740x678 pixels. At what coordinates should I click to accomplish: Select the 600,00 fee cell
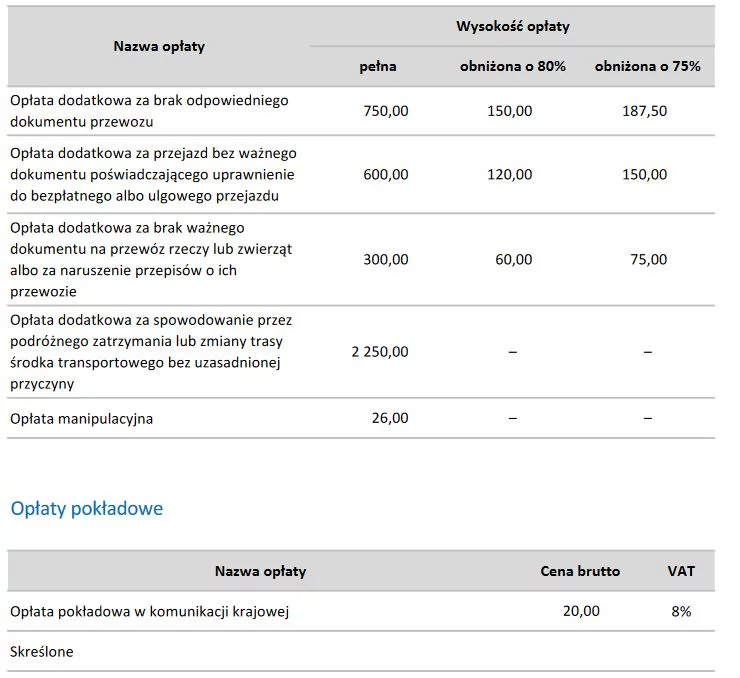pos(386,174)
